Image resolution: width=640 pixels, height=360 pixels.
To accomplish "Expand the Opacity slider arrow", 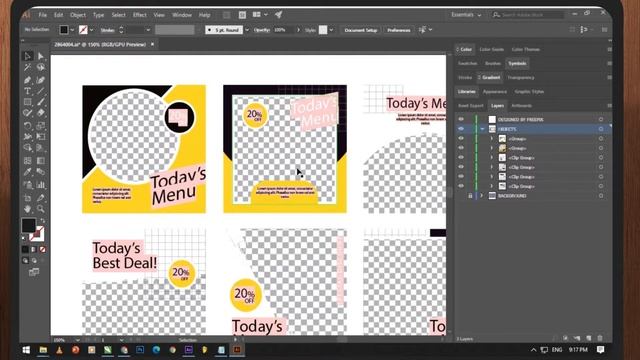I will click(x=298, y=30).
